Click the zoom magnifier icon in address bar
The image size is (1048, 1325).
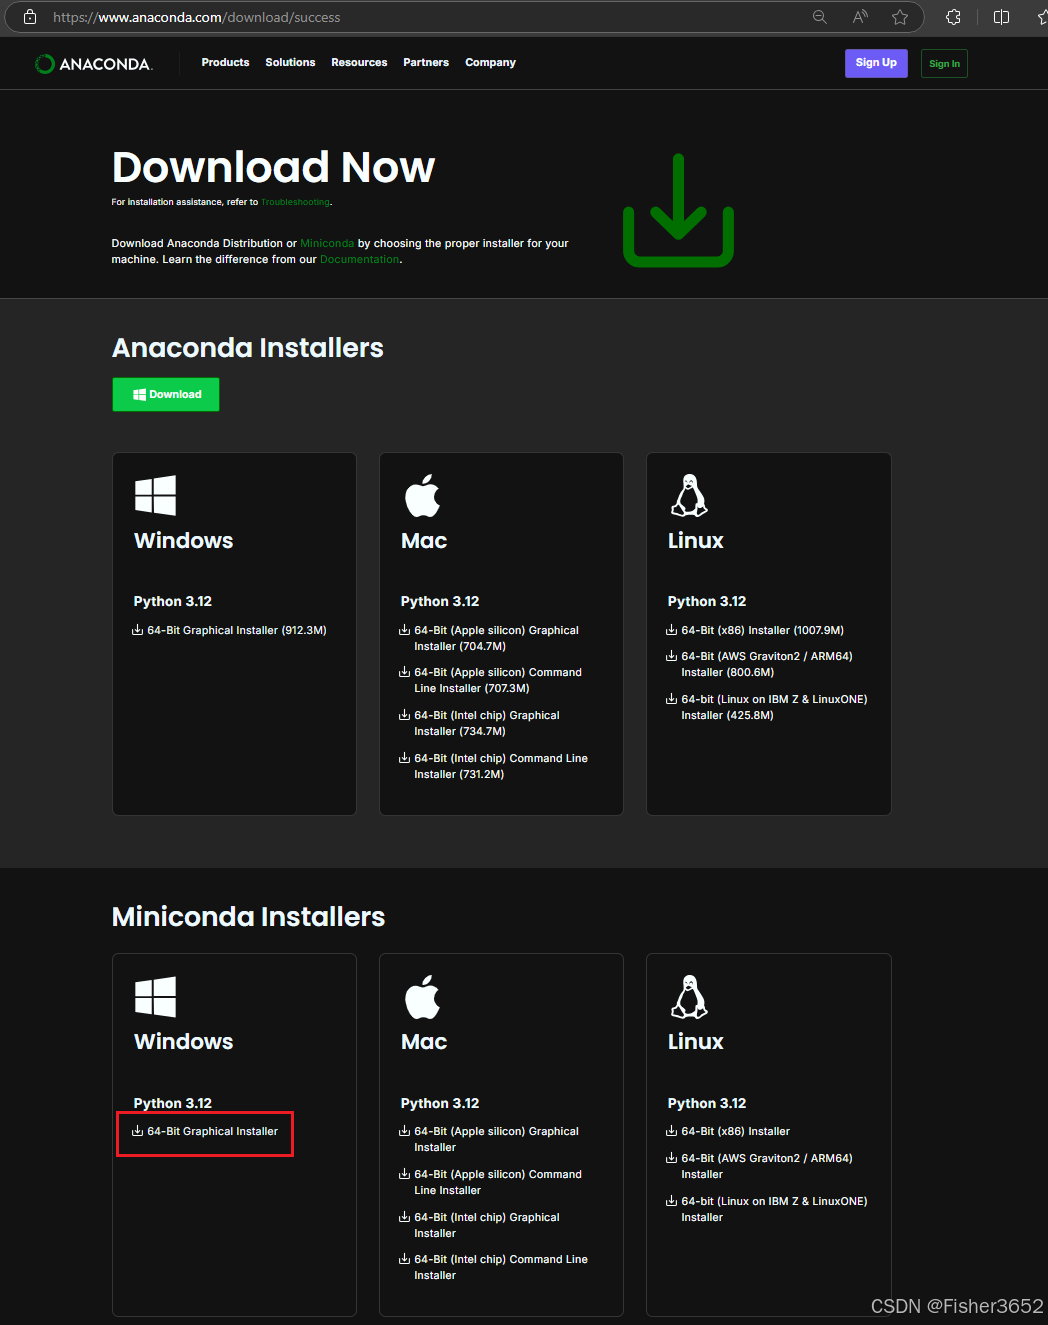click(x=820, y=17)
